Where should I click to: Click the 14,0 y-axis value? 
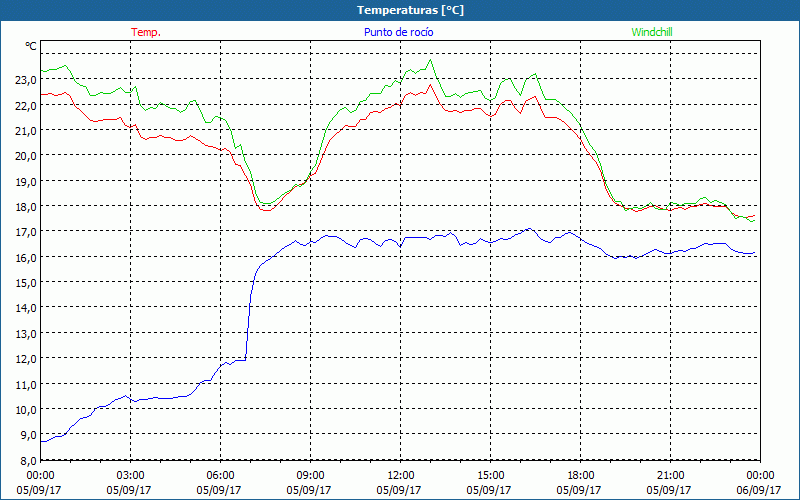[x=27, y=308]
